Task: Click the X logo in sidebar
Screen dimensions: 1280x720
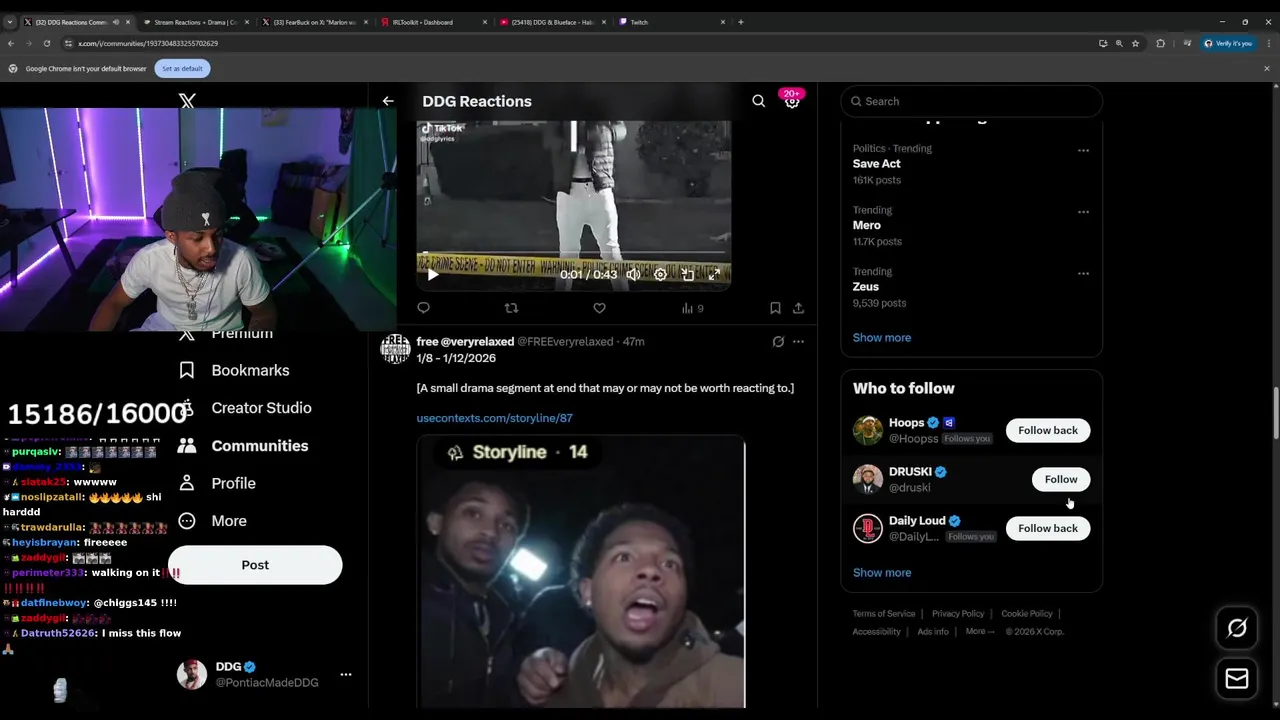Action: coord(187,101)
